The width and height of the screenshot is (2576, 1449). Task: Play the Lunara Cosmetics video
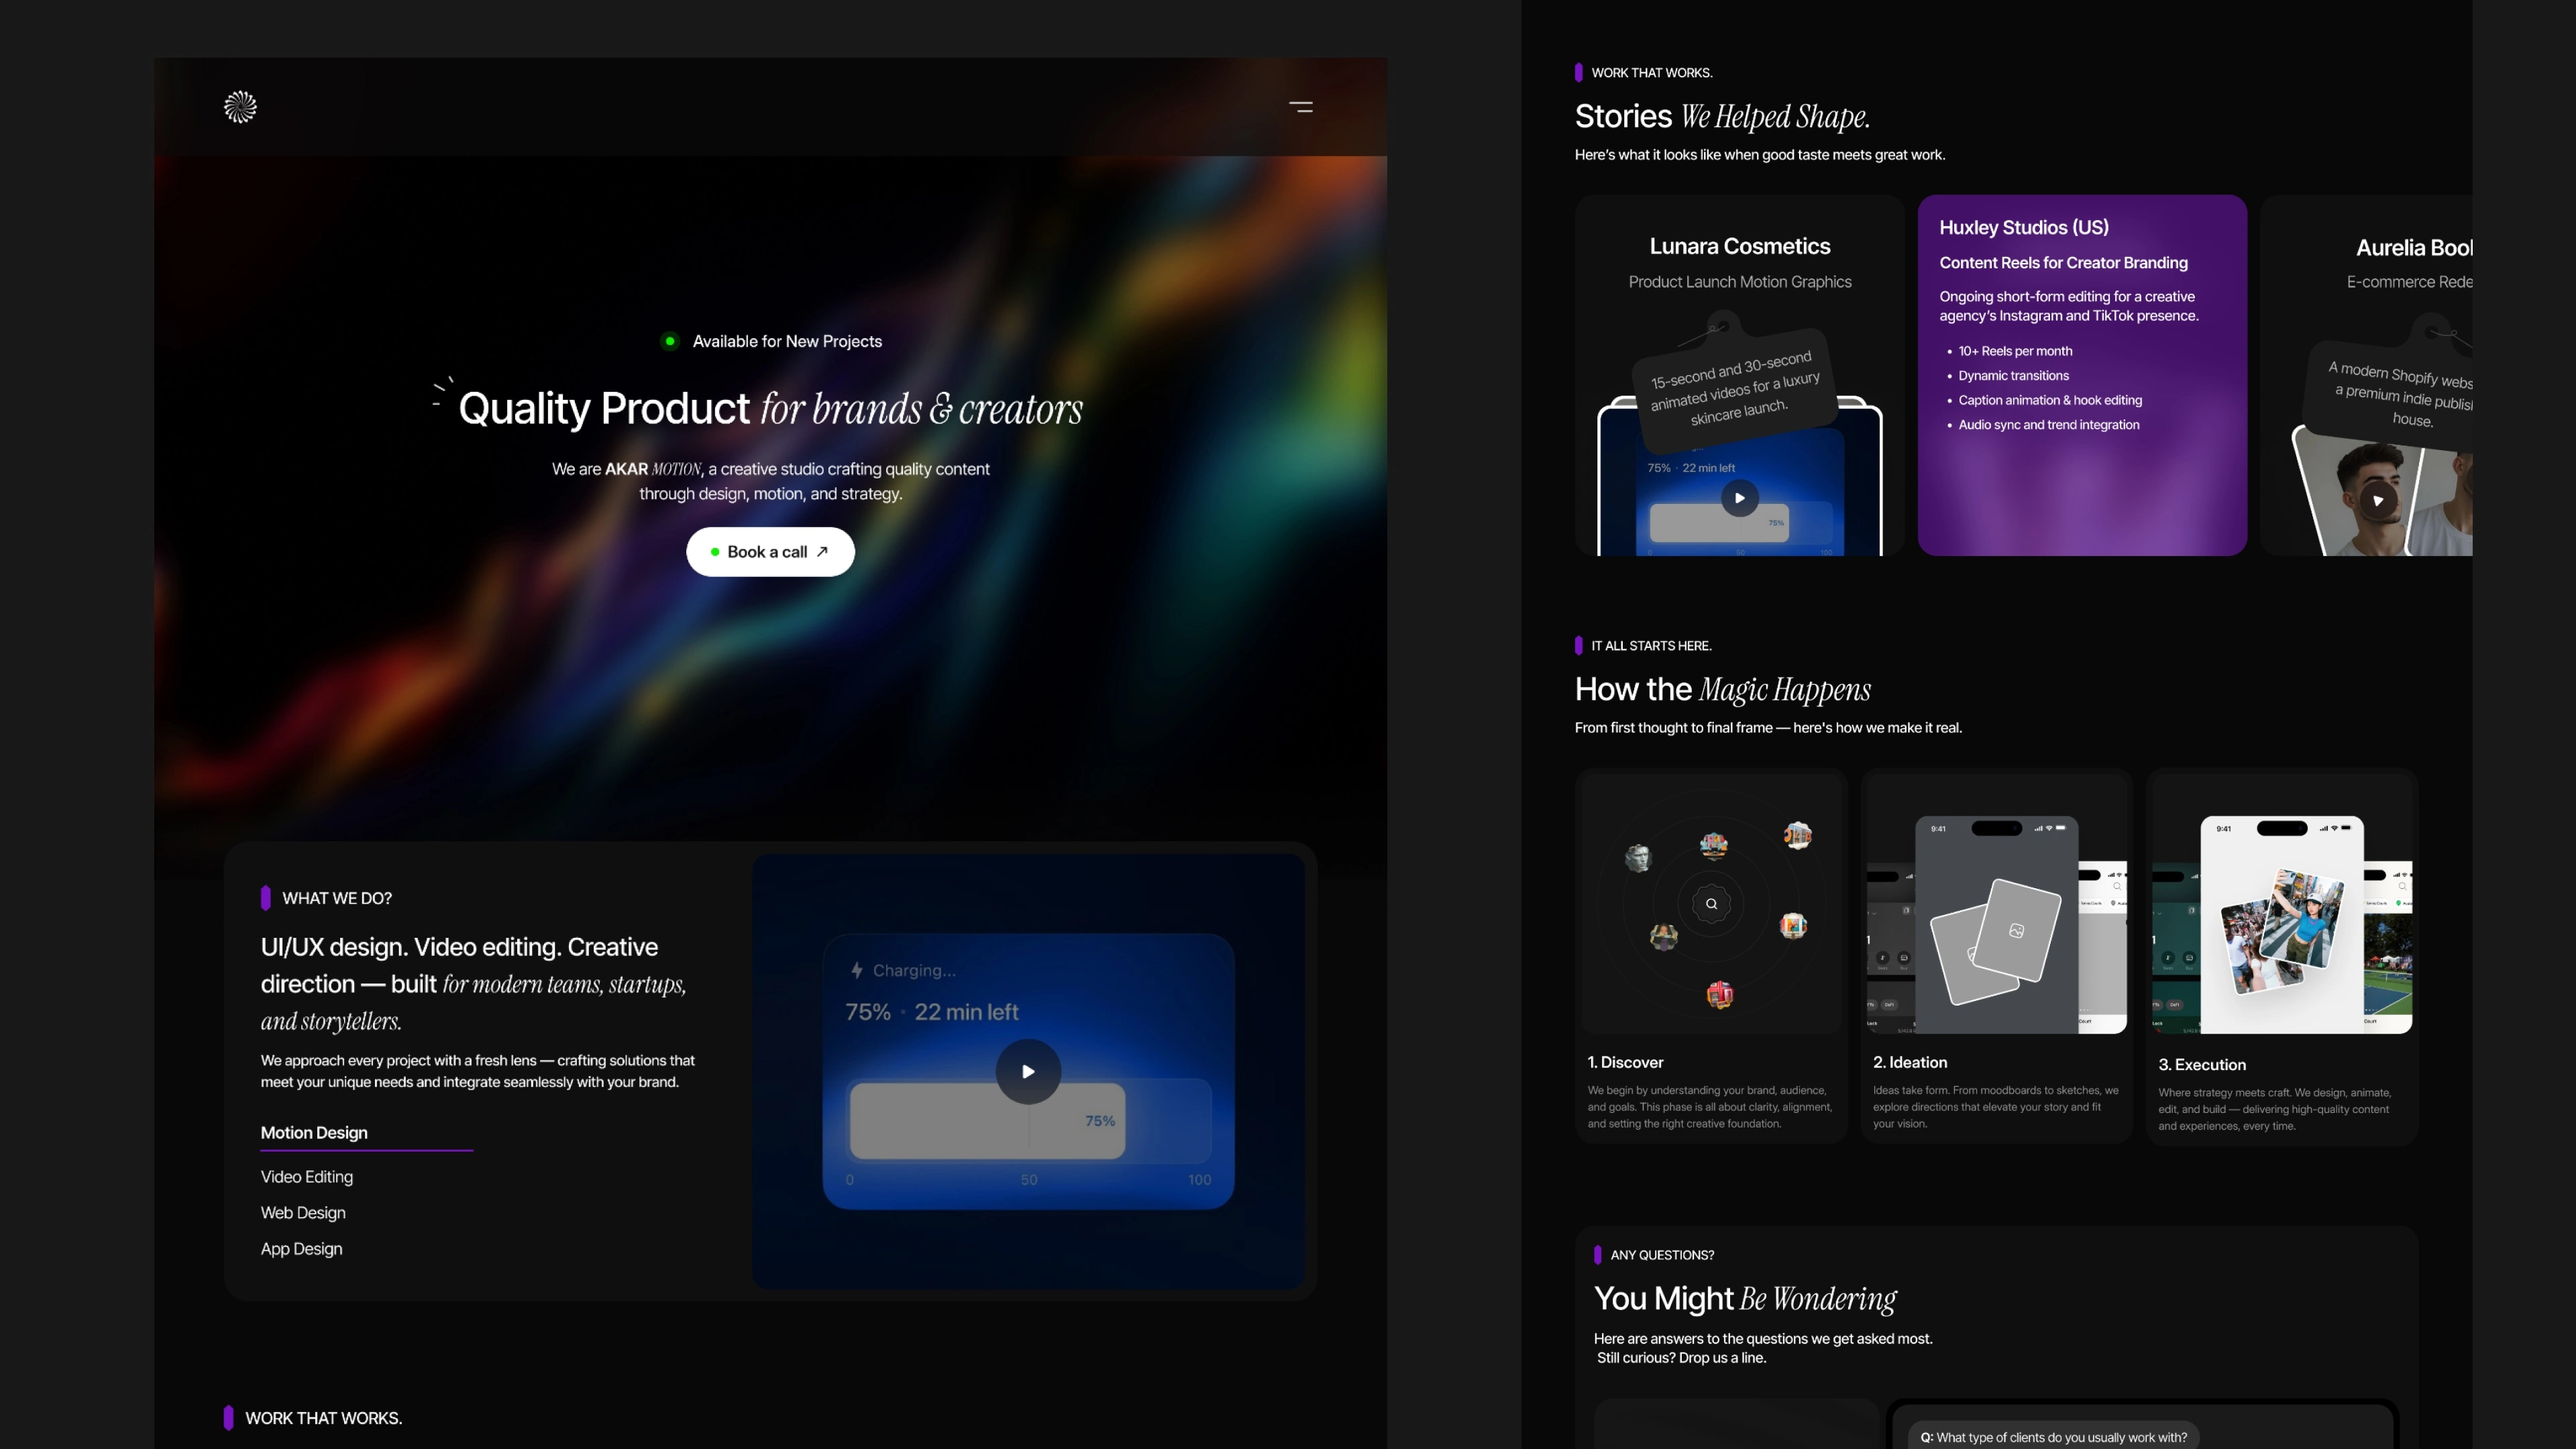1739,498
